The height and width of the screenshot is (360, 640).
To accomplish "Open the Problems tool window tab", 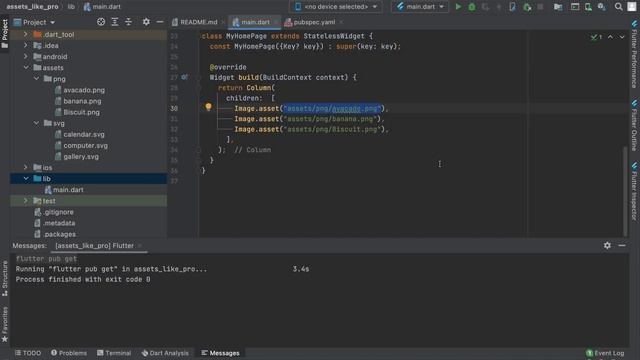I will point(69,353).
